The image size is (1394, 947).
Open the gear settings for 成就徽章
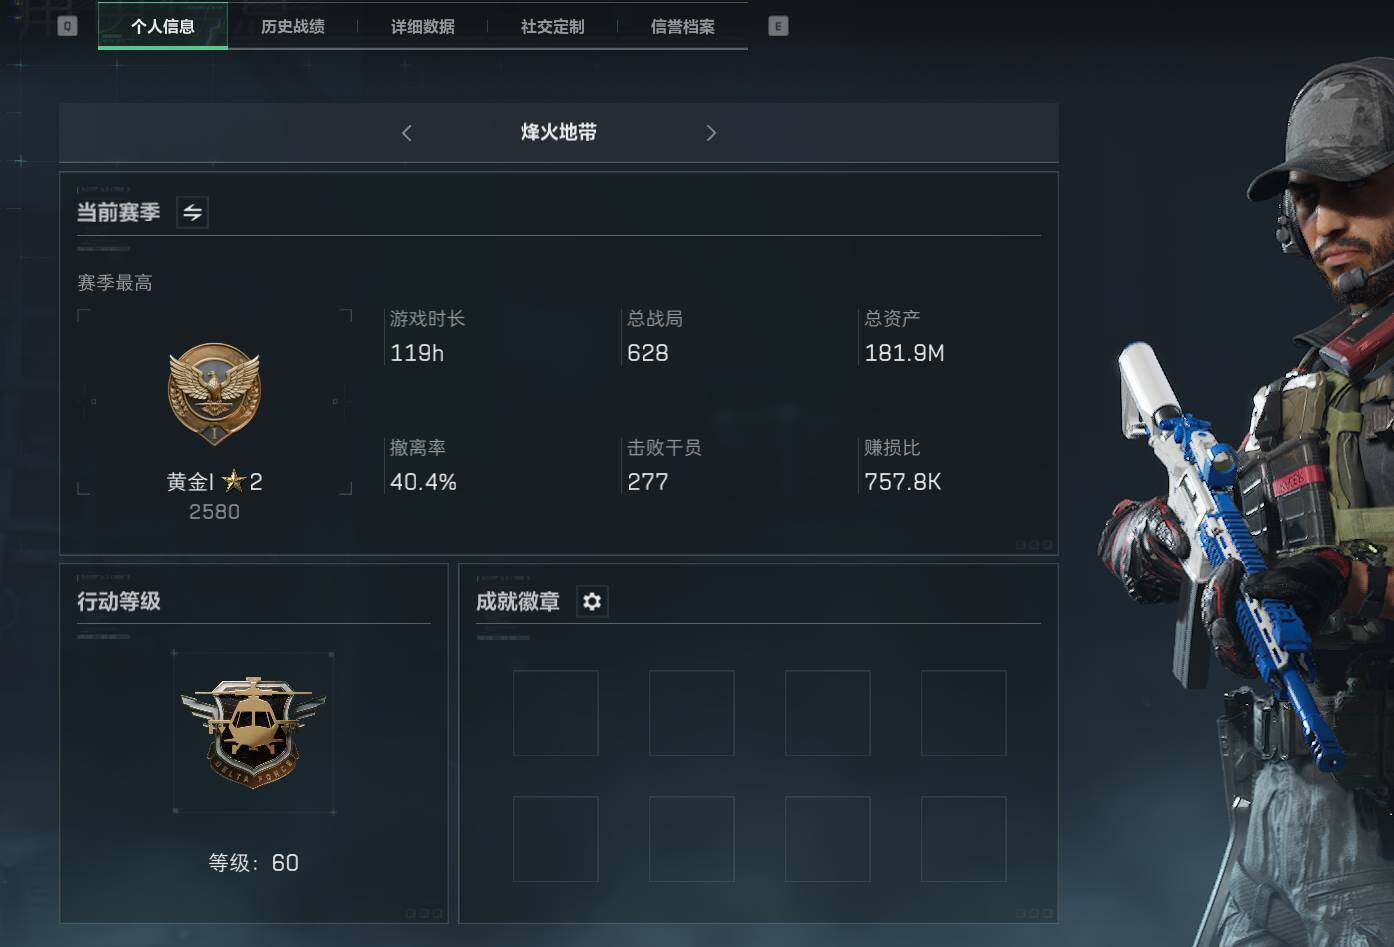[592, 601]
